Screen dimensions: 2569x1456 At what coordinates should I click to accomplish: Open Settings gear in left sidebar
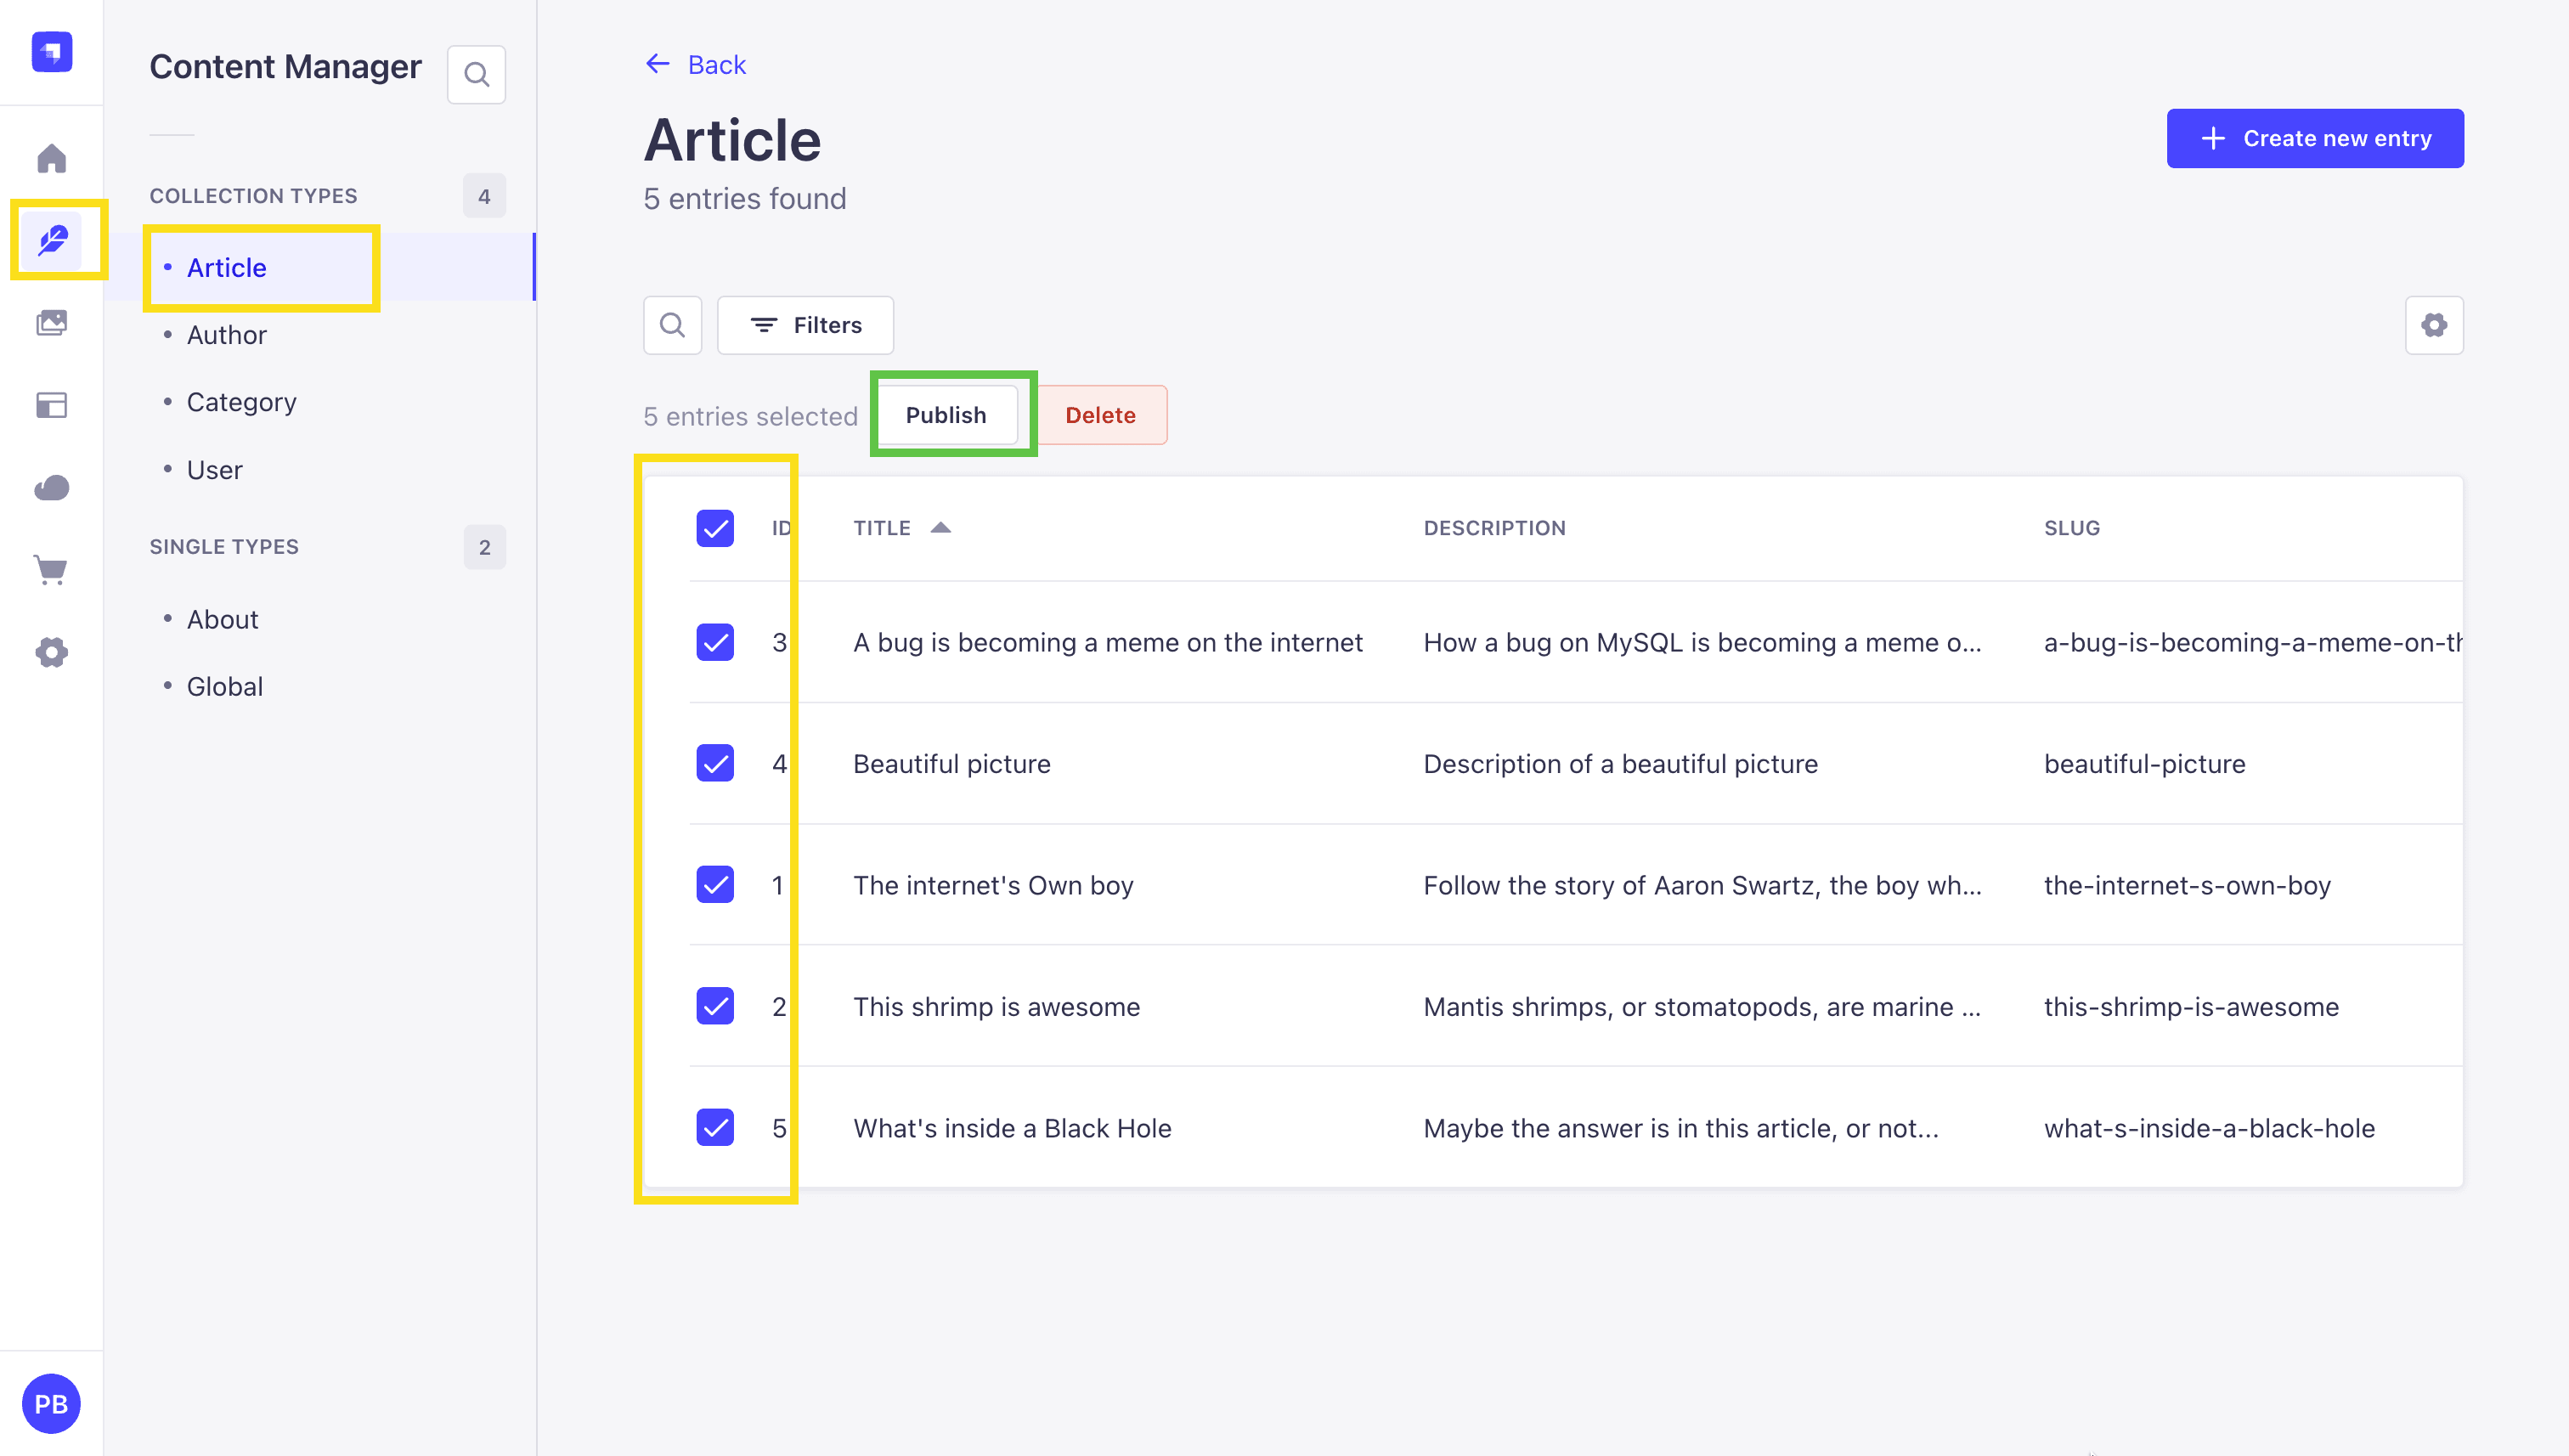point(51,653)
